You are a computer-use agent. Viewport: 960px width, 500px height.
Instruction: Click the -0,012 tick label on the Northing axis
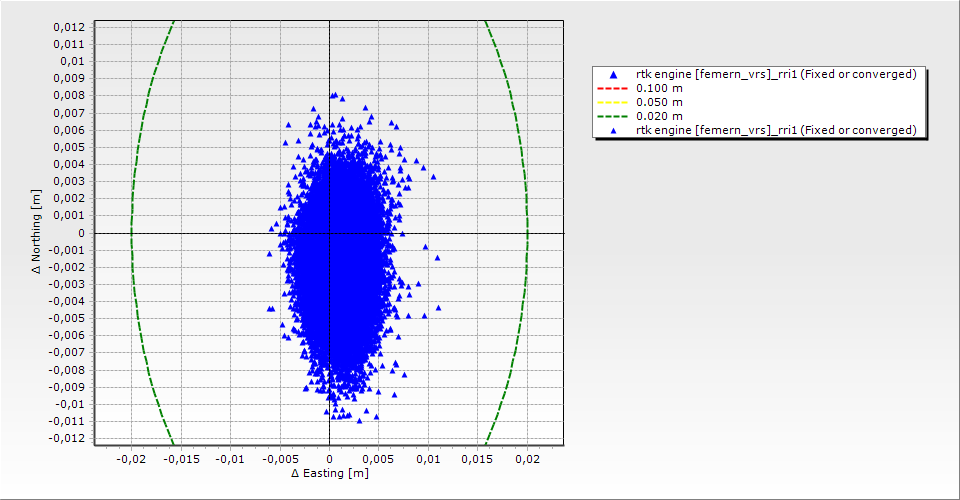[67, 438]
